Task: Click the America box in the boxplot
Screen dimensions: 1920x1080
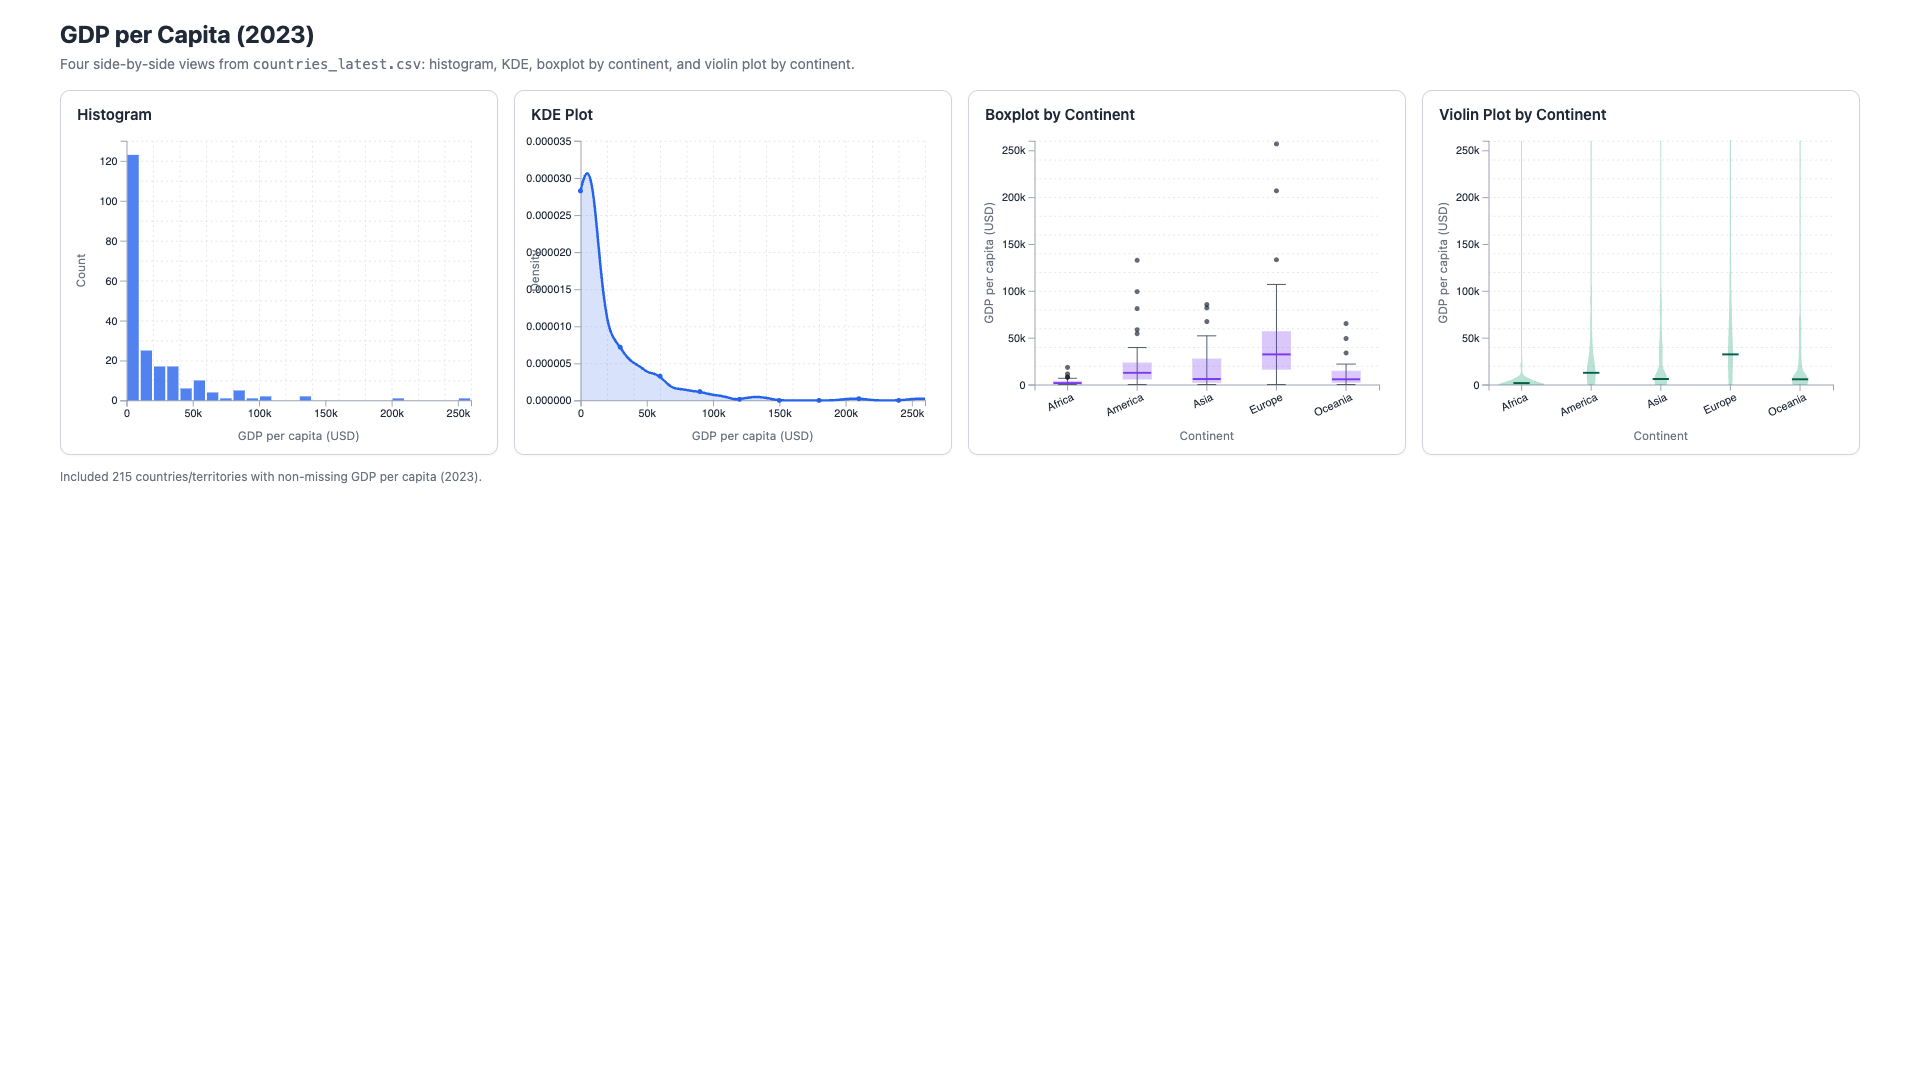Action: point(1137,371)
